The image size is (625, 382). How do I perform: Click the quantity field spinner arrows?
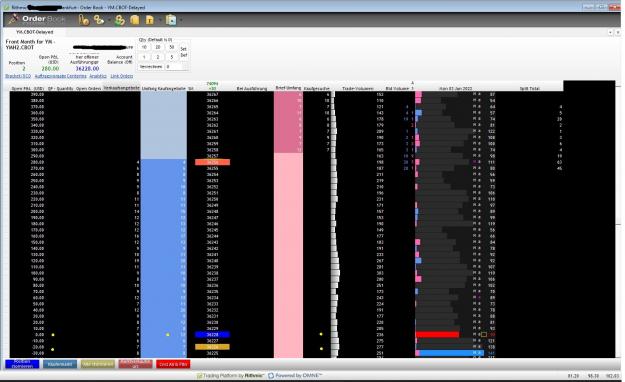point(185,67)
